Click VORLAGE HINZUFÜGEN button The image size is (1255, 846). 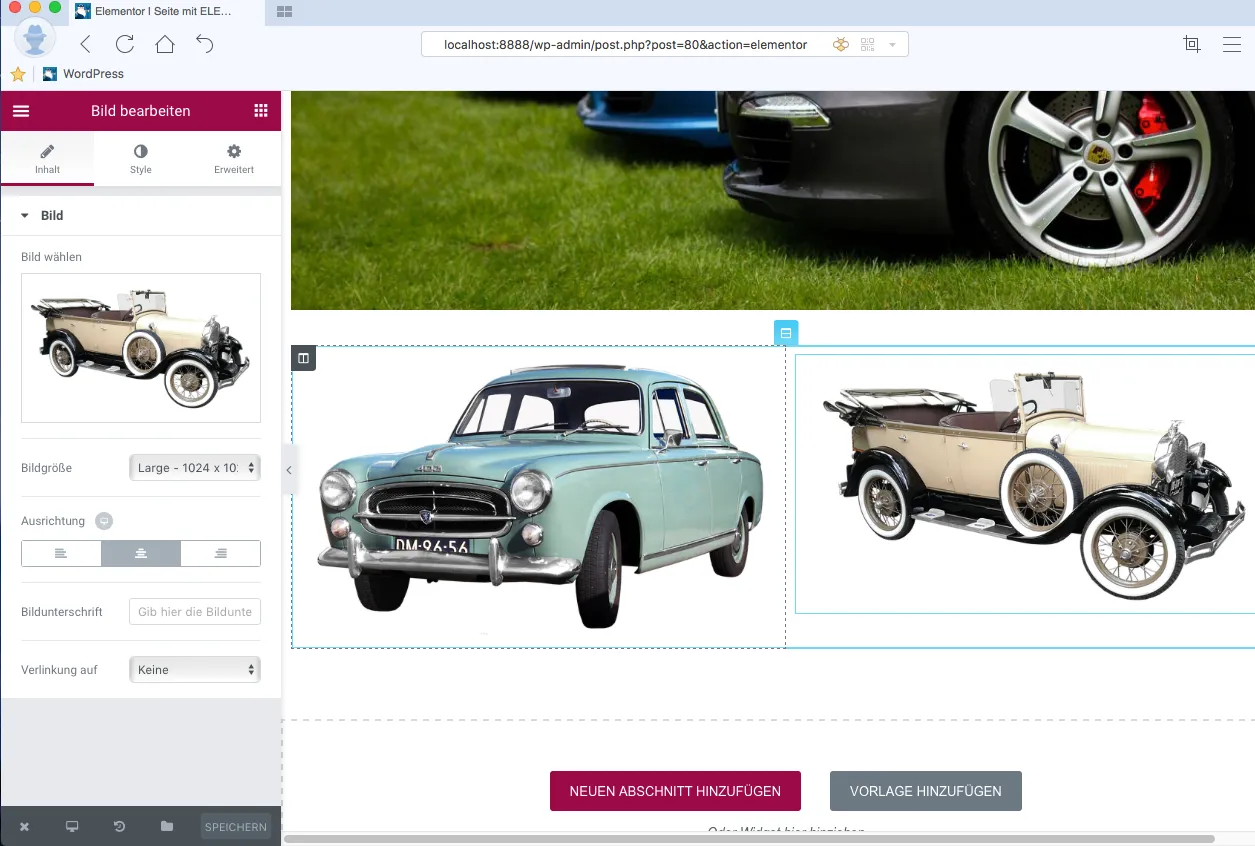pos(926,791)
